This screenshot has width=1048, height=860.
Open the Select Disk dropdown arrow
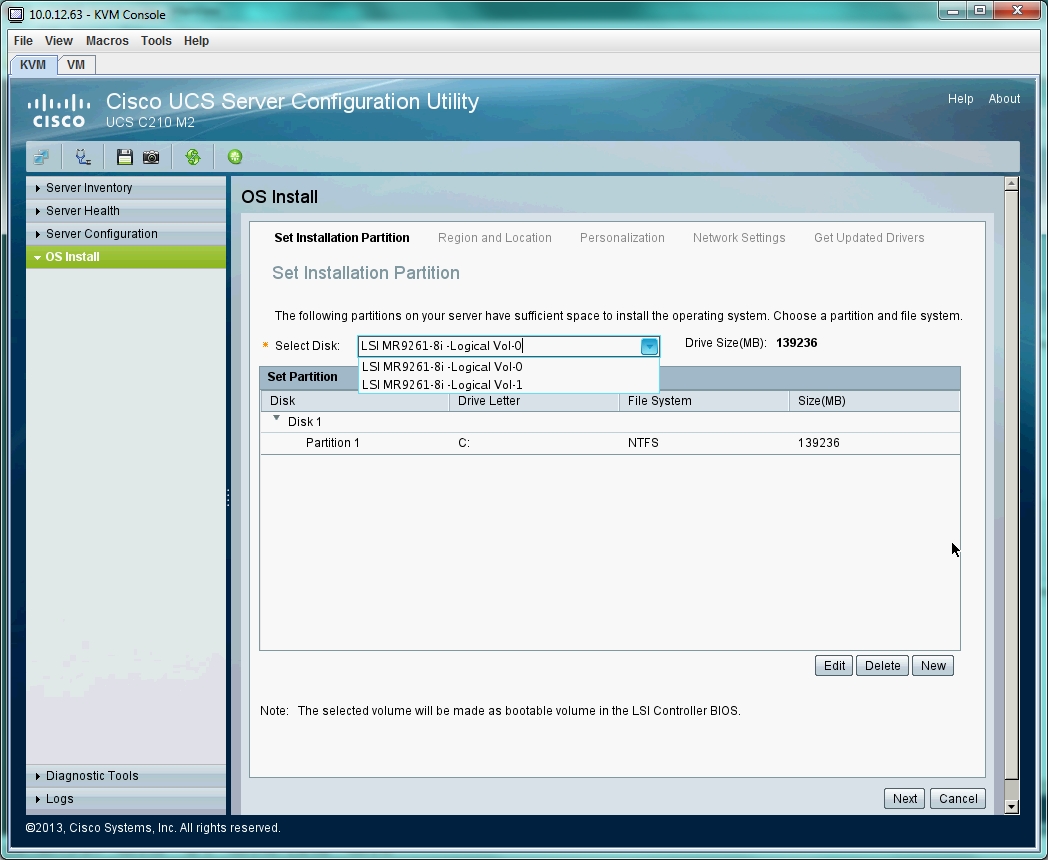[x=649, y=346]
